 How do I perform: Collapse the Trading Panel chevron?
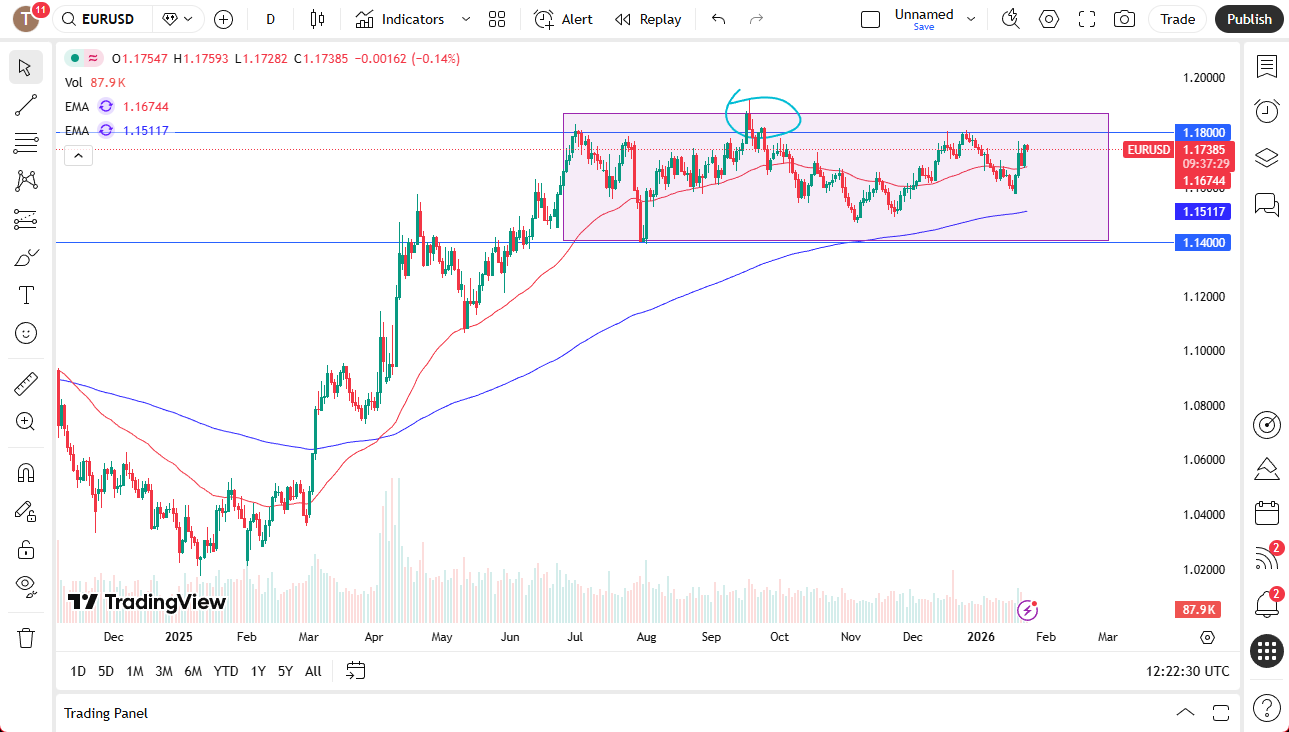(1184, 712)
